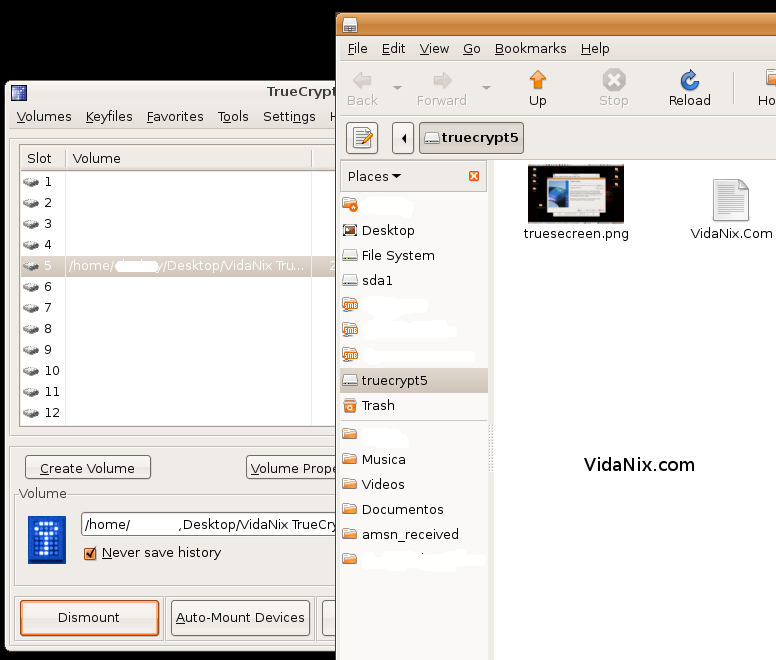Click the volume path input field

pyautogui.click(x=208, y=524)
